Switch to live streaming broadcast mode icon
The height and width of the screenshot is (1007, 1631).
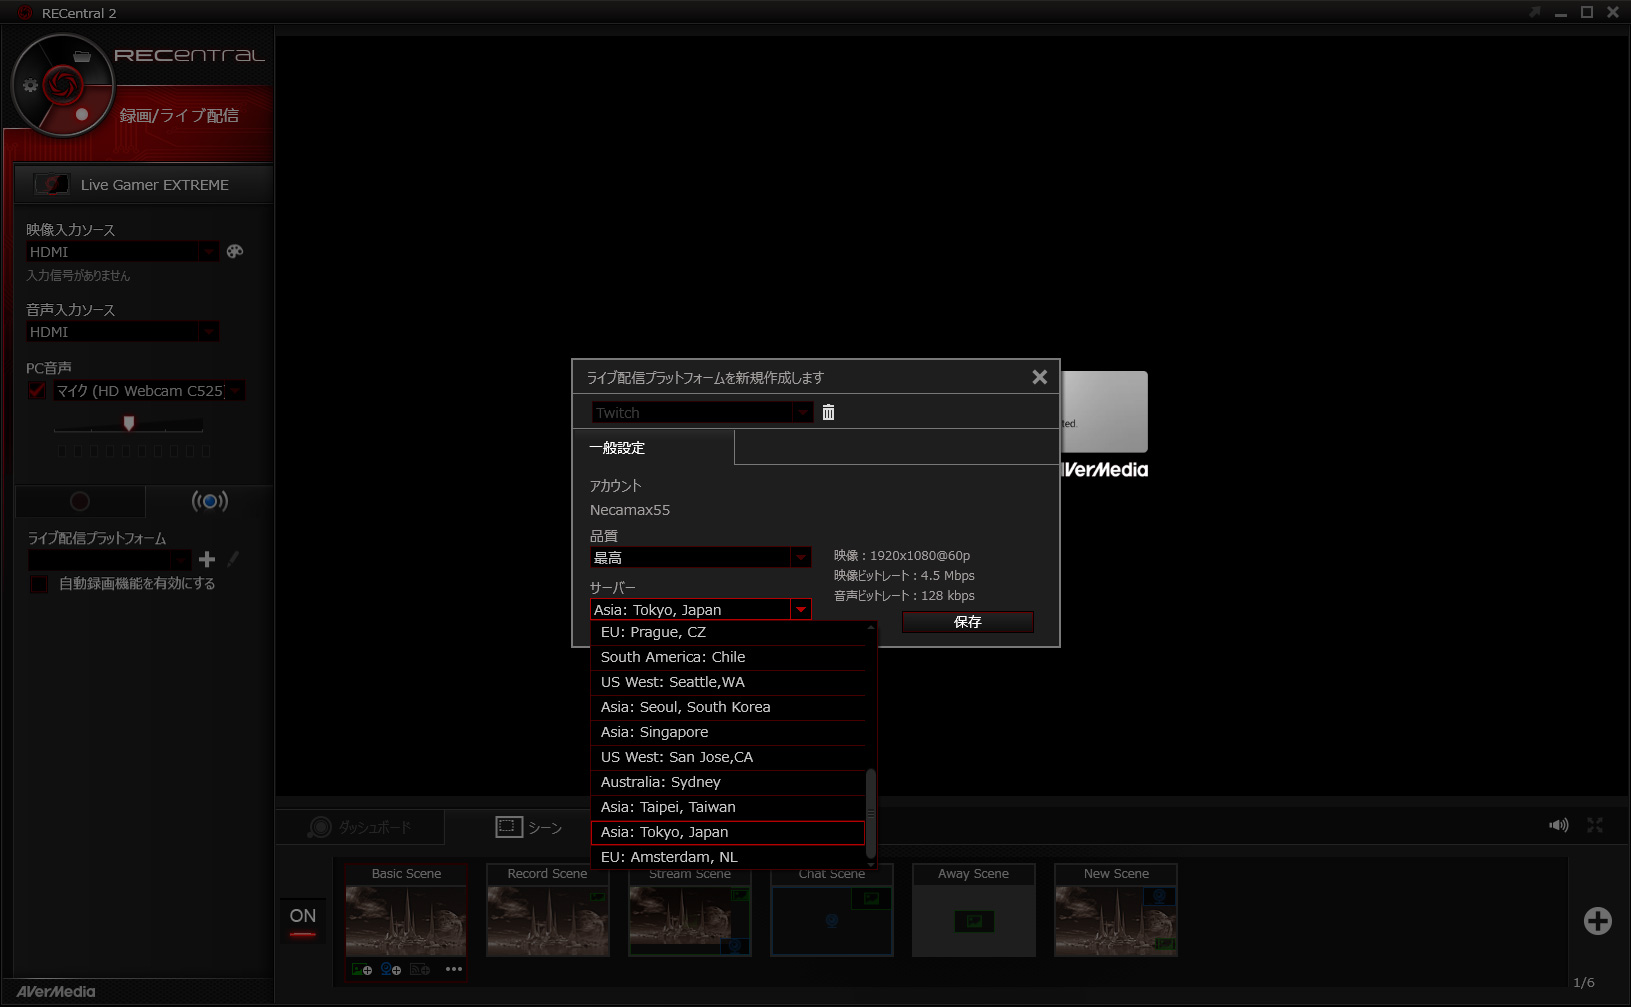pyautogui.click(x=210, y=501)
